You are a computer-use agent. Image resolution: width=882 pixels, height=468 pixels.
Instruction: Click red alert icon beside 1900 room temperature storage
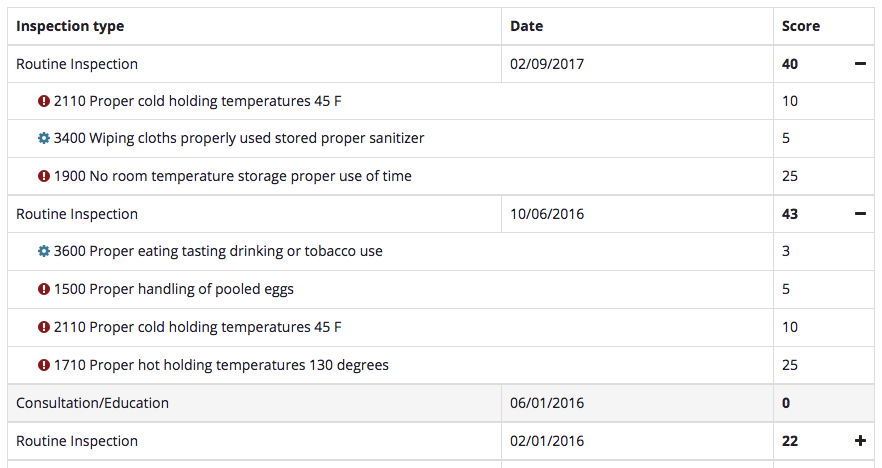(44, 176)
